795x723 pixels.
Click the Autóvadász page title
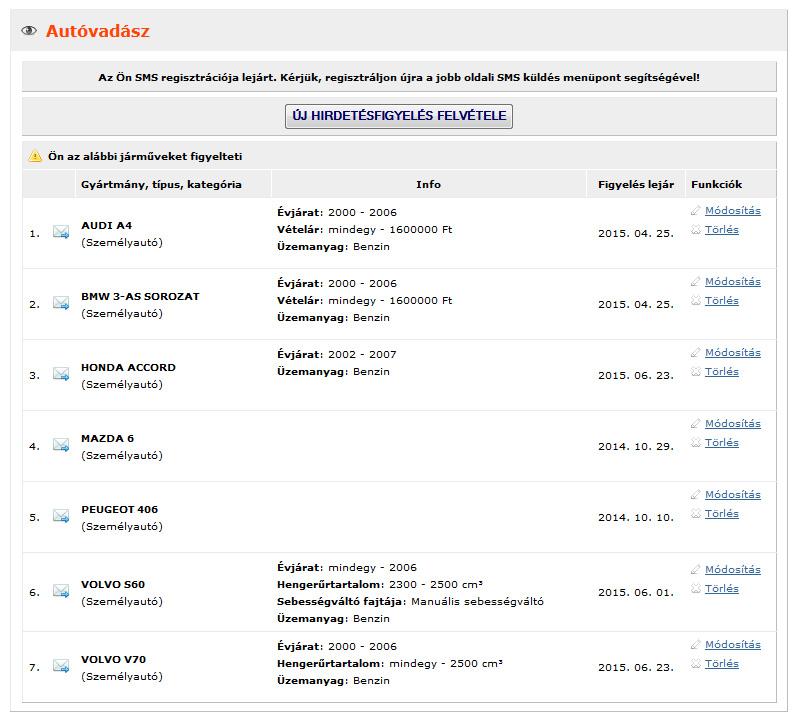pos(98,31)
